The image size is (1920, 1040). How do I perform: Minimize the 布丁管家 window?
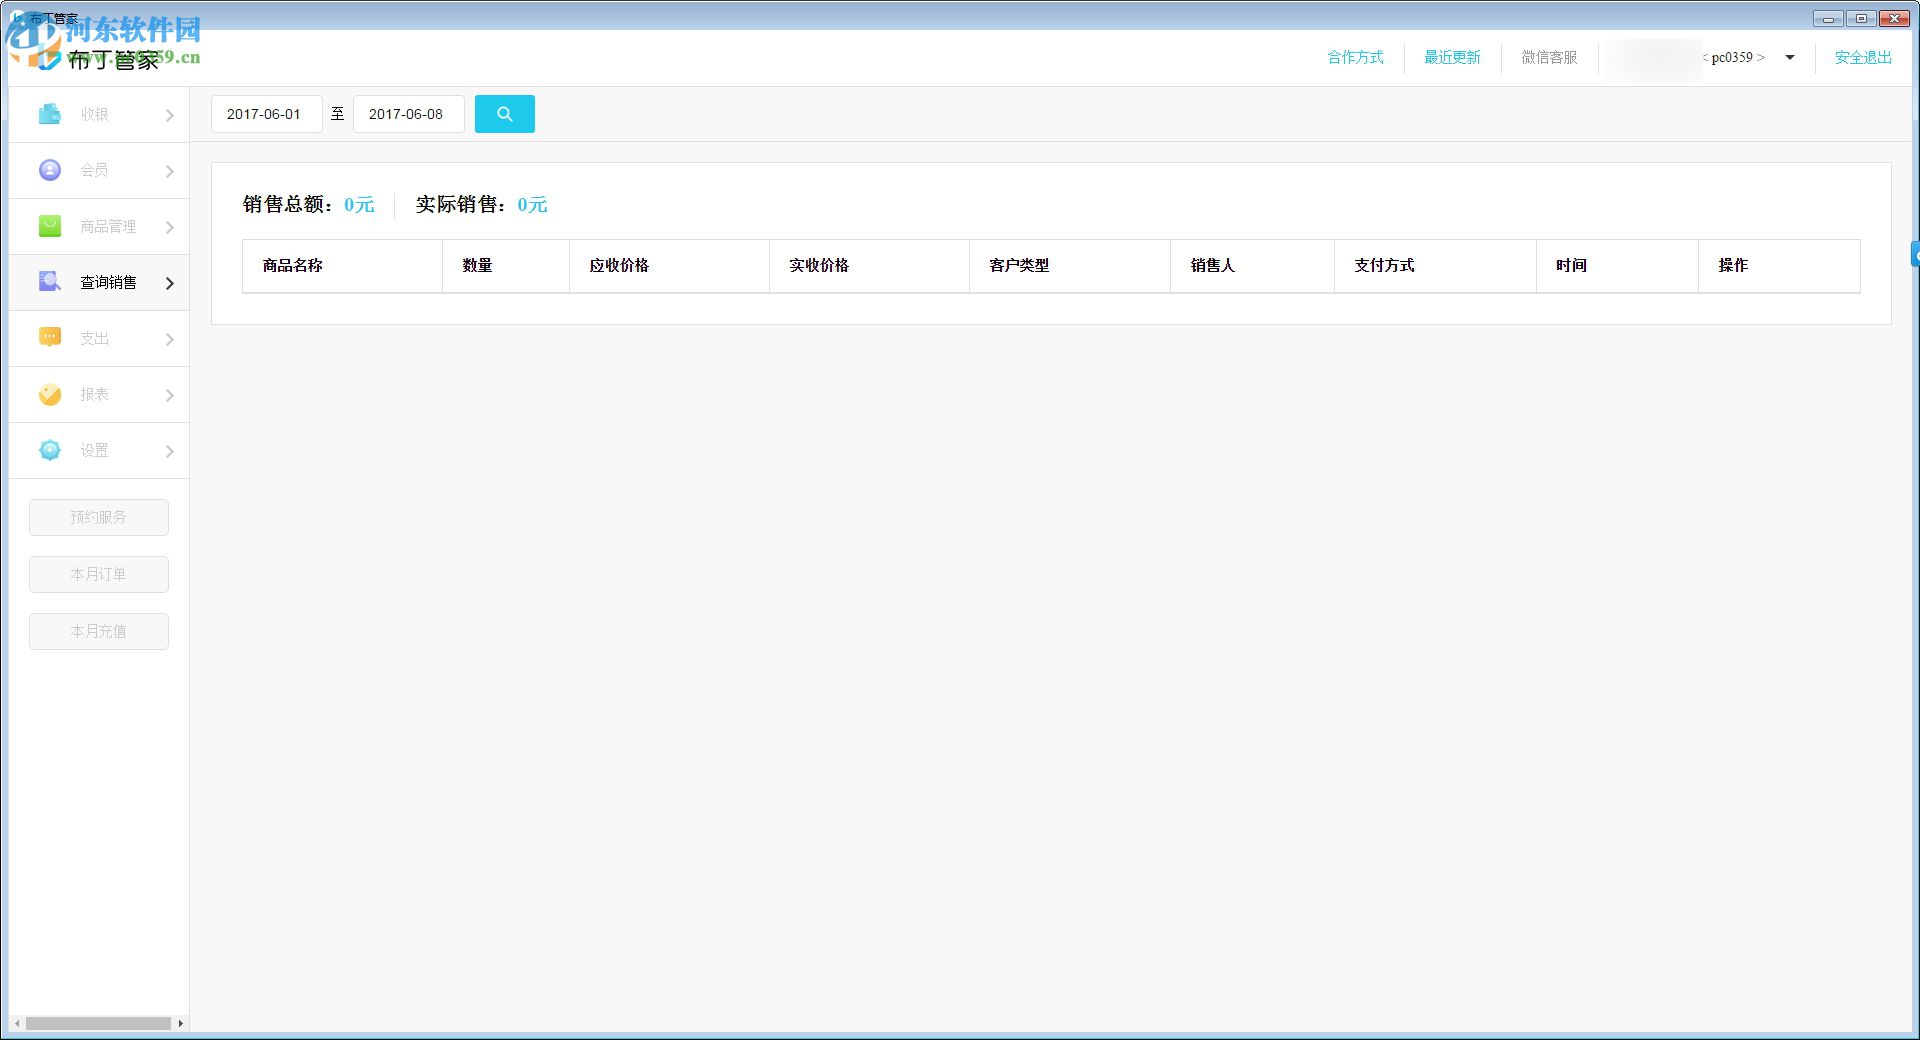(1827, 18)
